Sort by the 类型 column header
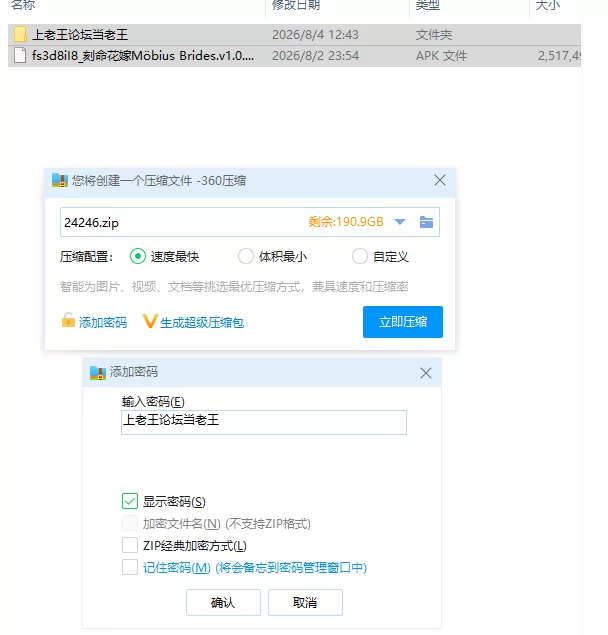The image size is (608, 635). (428, 5)
